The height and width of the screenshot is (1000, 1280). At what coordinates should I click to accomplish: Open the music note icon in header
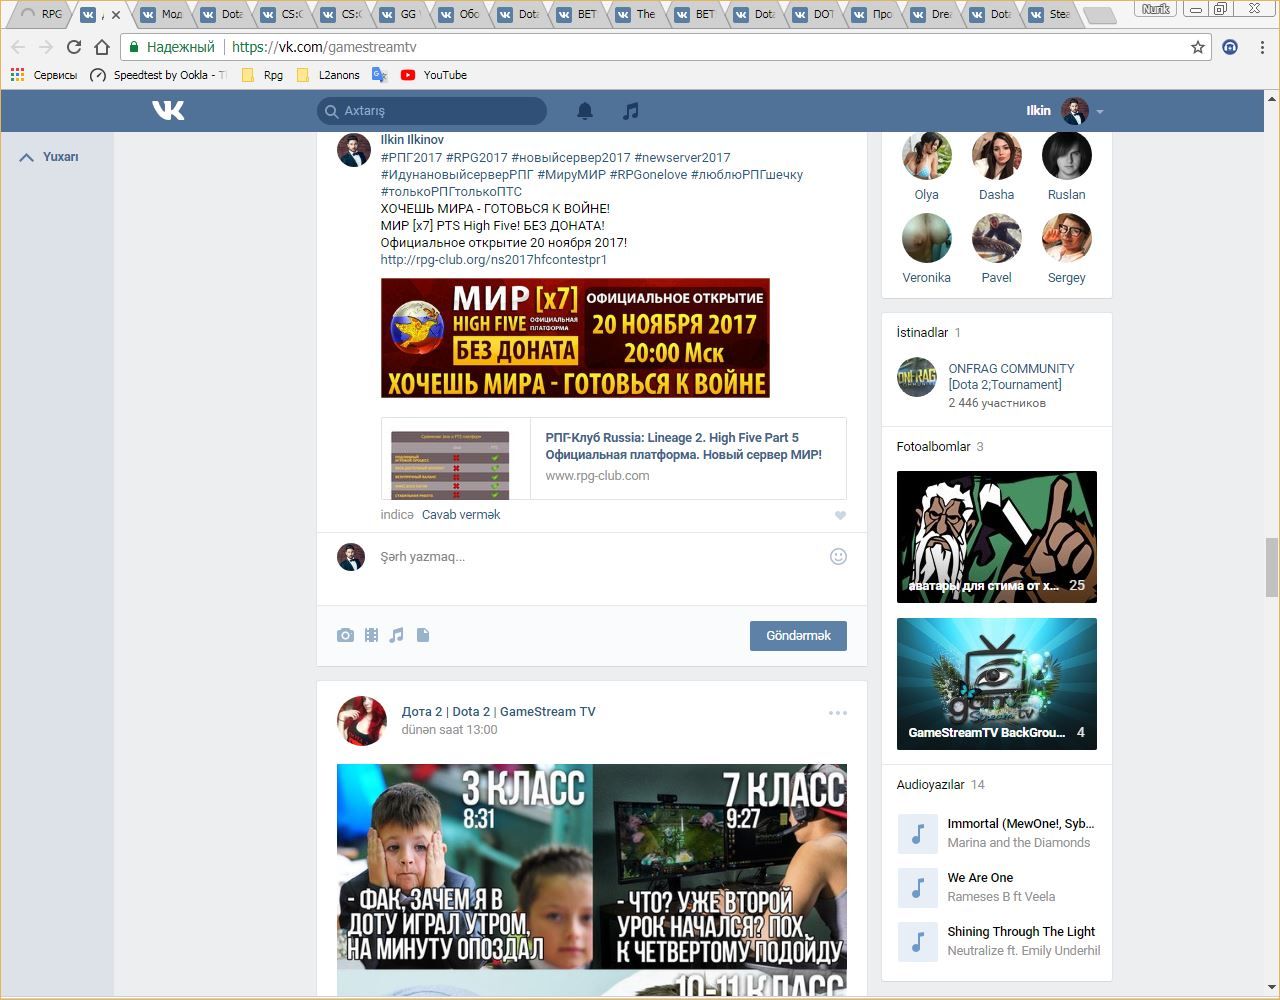tap(630, 111)
